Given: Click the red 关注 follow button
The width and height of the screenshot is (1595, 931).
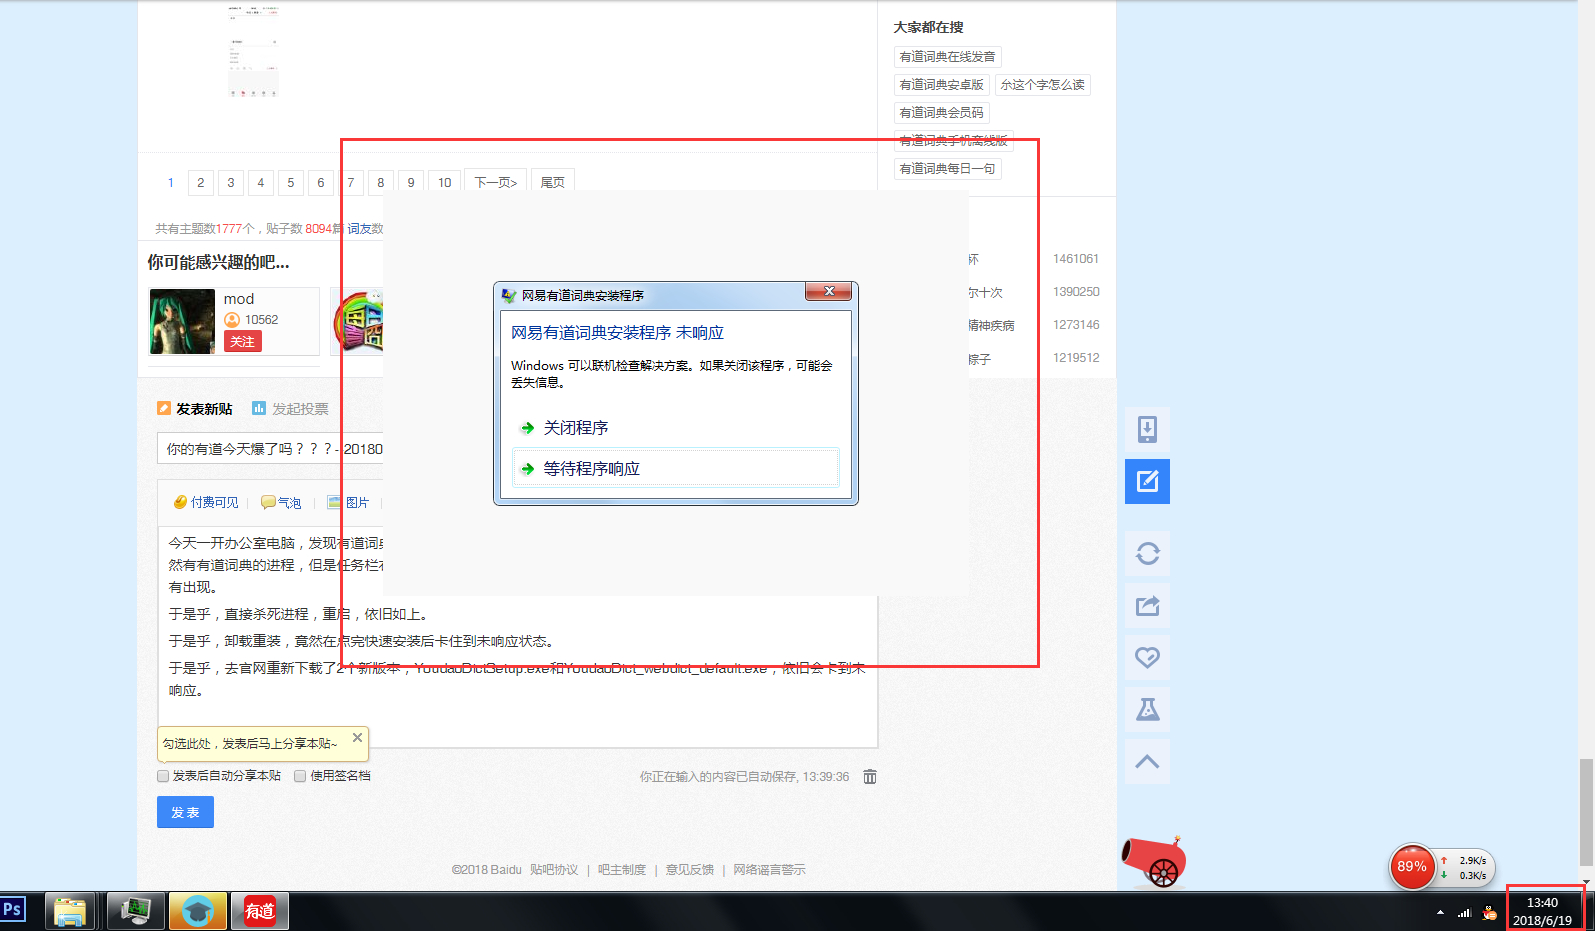Looking at the screenshot, I should pyautogui.click(x=243, y=342).
